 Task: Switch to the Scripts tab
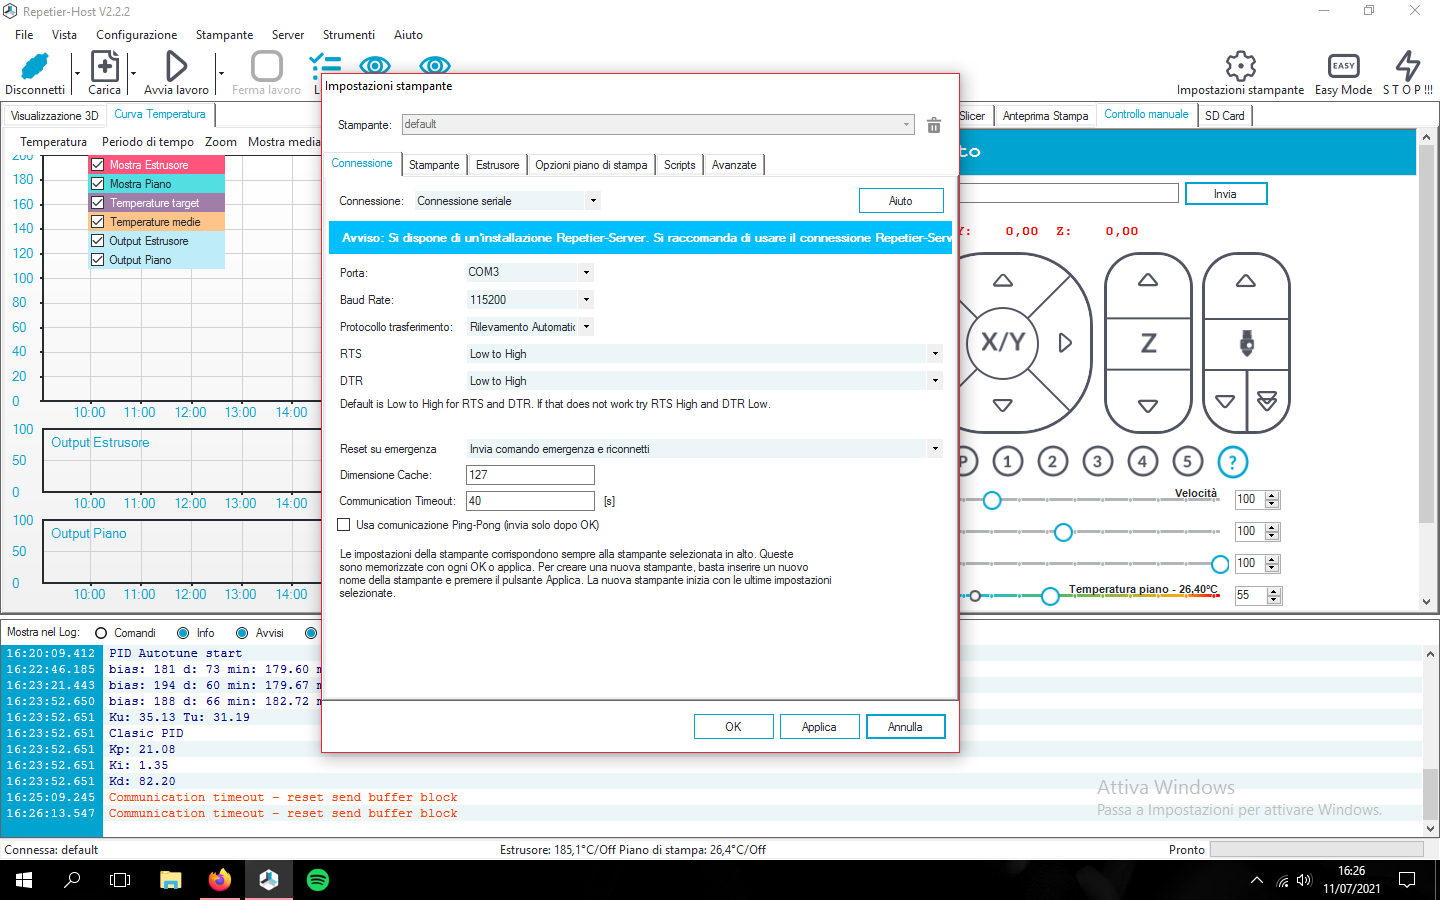click(680, 165)
